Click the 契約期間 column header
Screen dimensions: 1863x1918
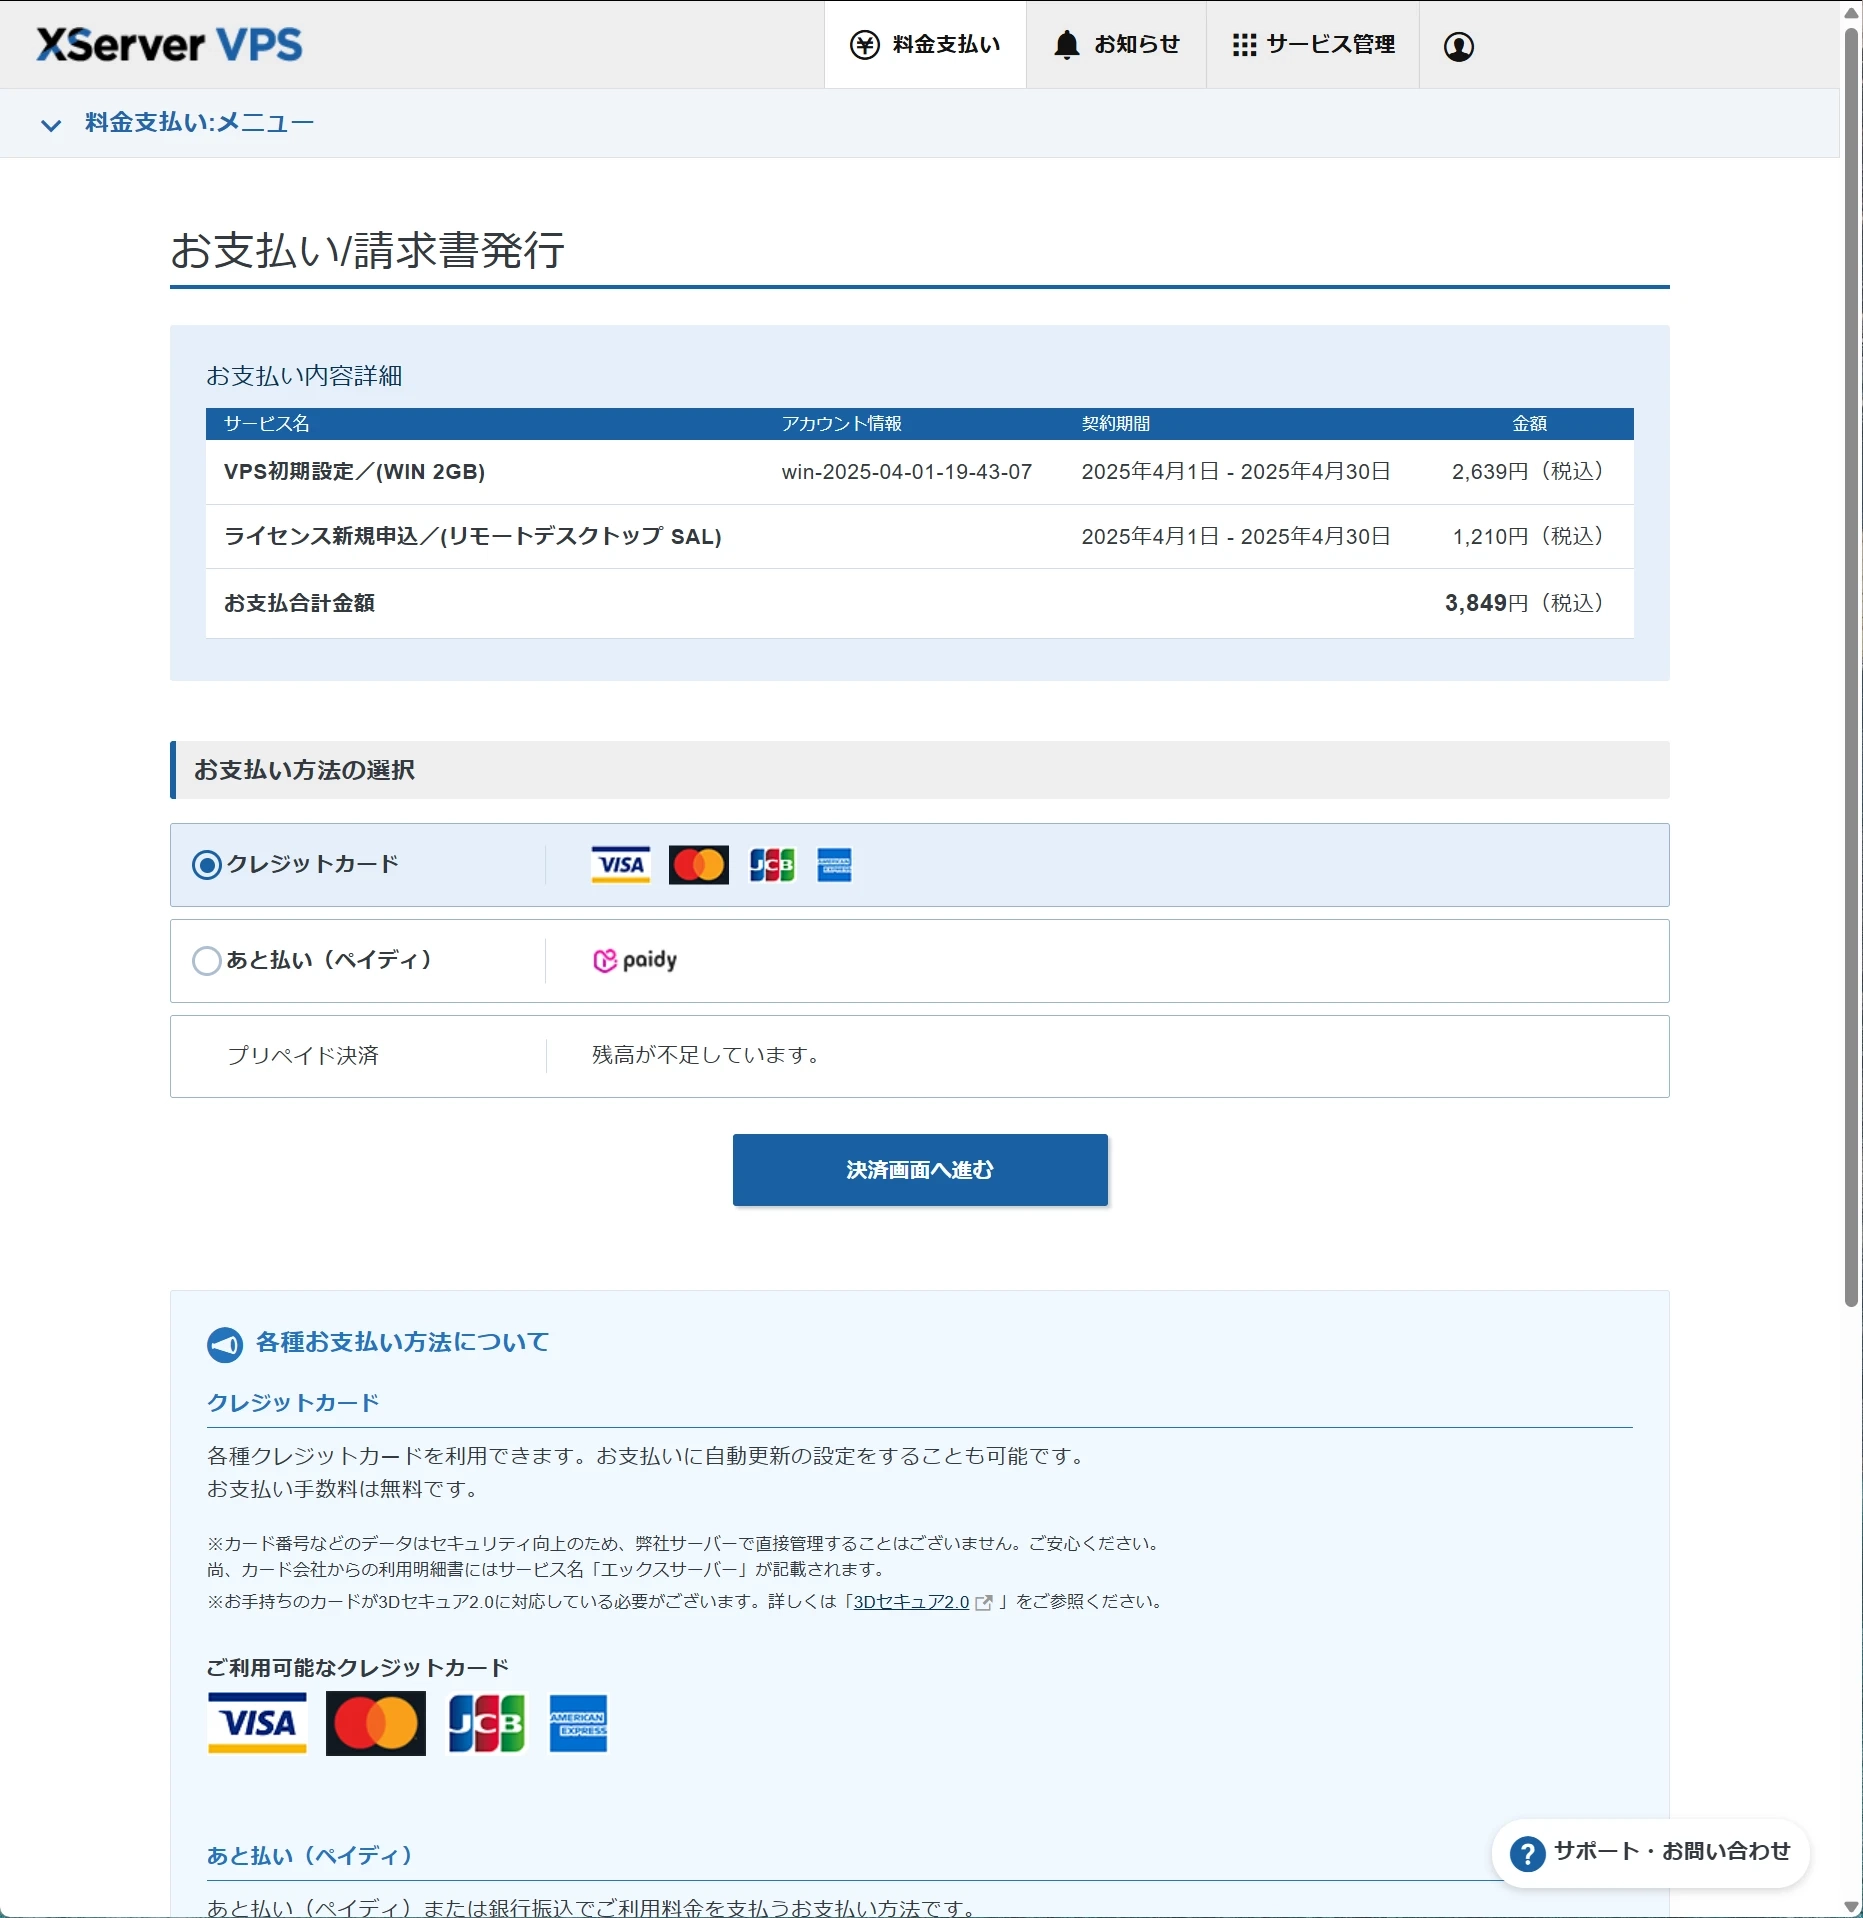point(1115,424)
